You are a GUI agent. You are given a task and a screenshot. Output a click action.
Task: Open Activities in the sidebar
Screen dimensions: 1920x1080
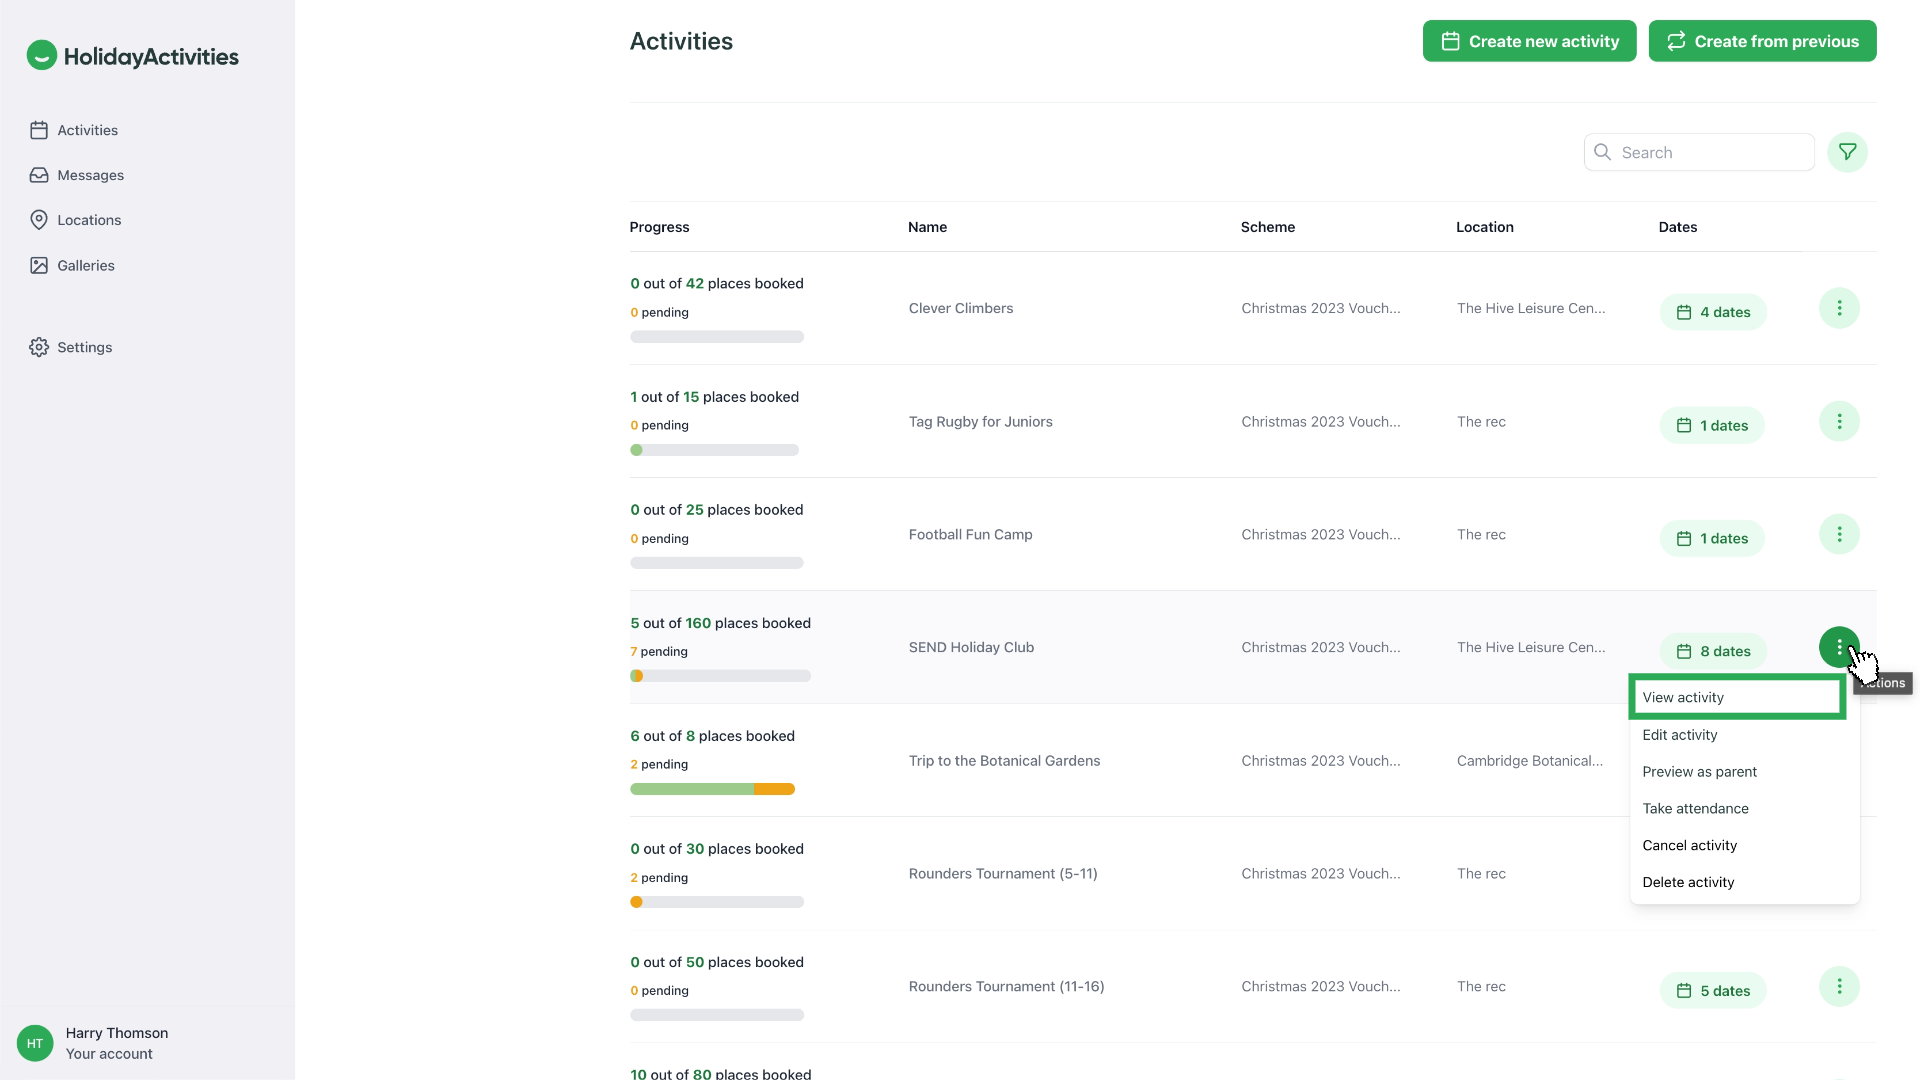point(87,130)
